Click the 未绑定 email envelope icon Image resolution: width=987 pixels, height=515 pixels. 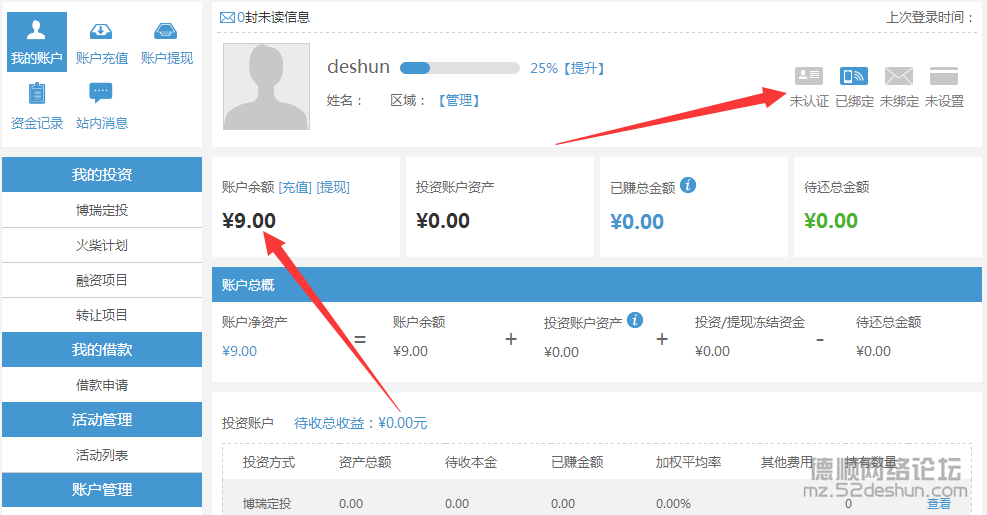coord(899,76)
